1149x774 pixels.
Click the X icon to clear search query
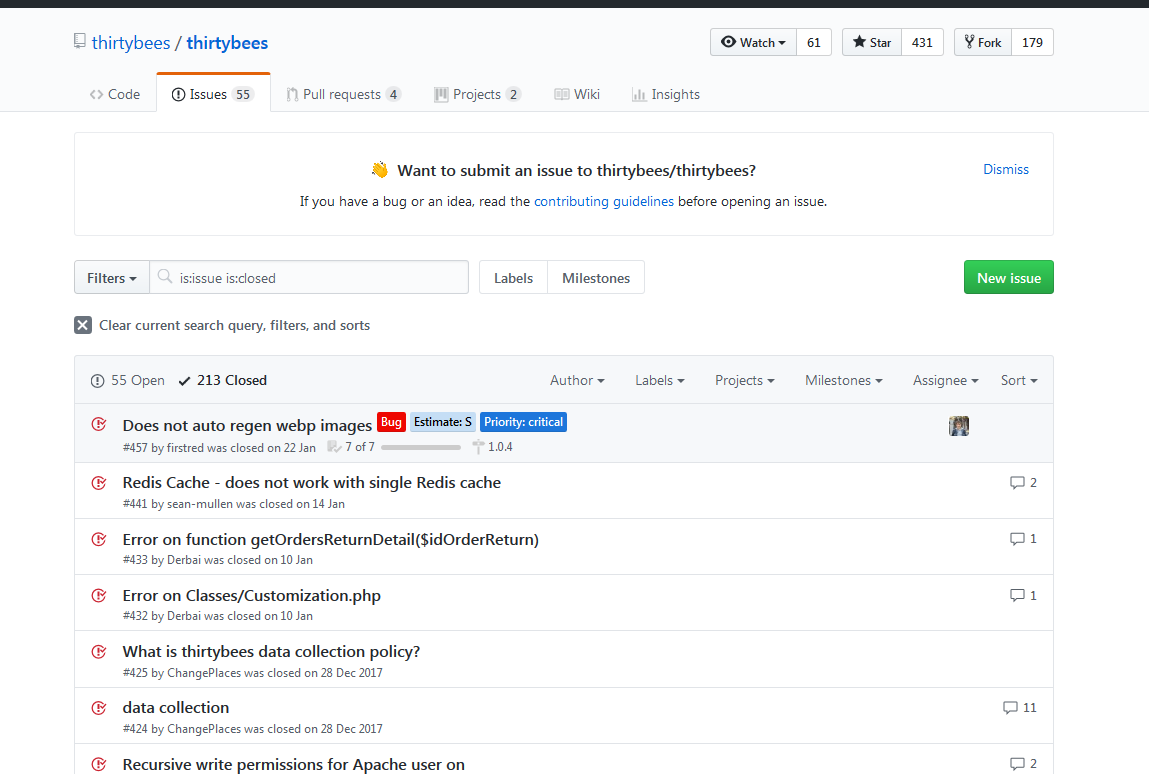point(83,325)
